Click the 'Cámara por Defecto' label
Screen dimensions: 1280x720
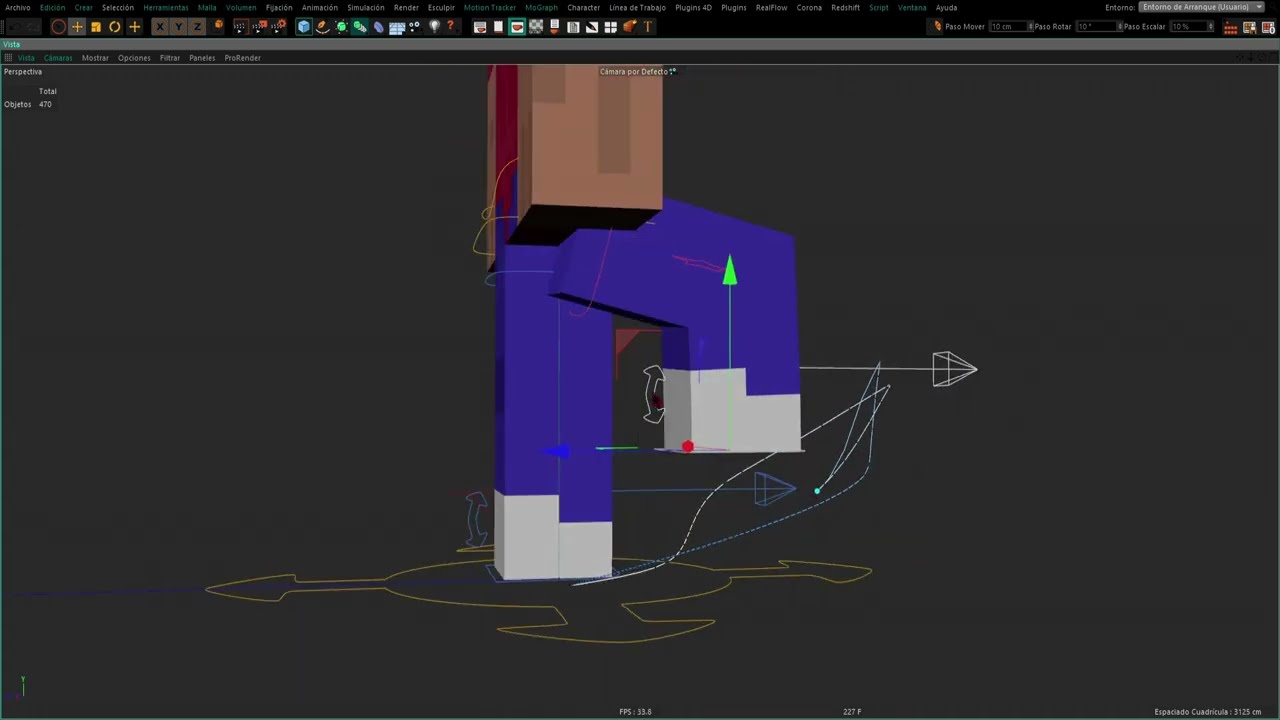click(x=637, y=72)
